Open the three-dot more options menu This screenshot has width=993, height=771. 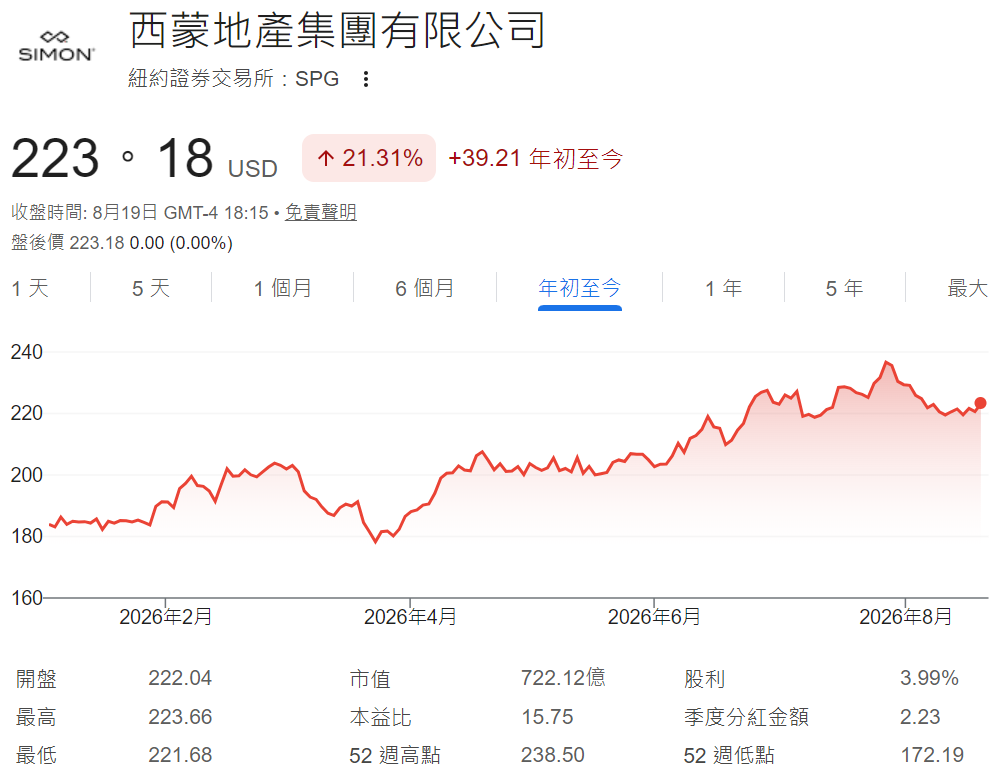coord(365,79)
